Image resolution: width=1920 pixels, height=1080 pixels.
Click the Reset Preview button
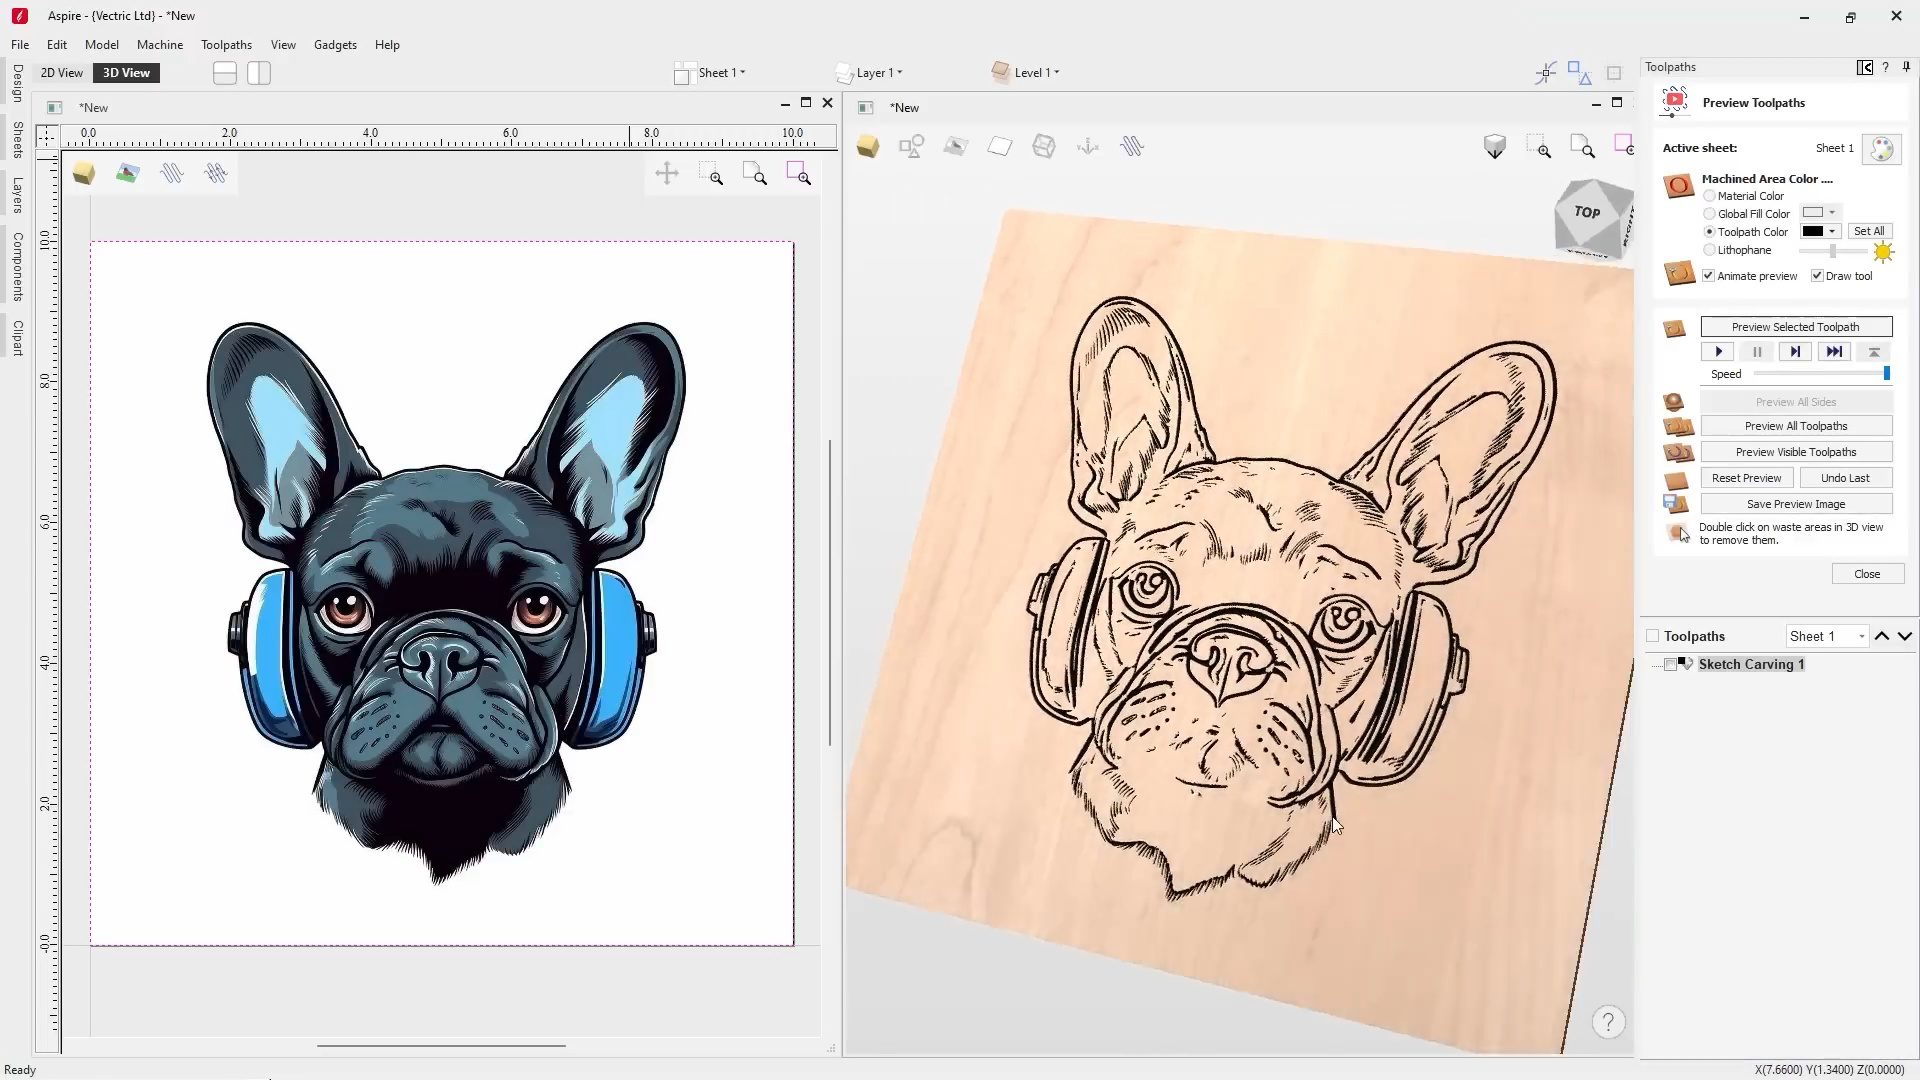click(1746, 478)
